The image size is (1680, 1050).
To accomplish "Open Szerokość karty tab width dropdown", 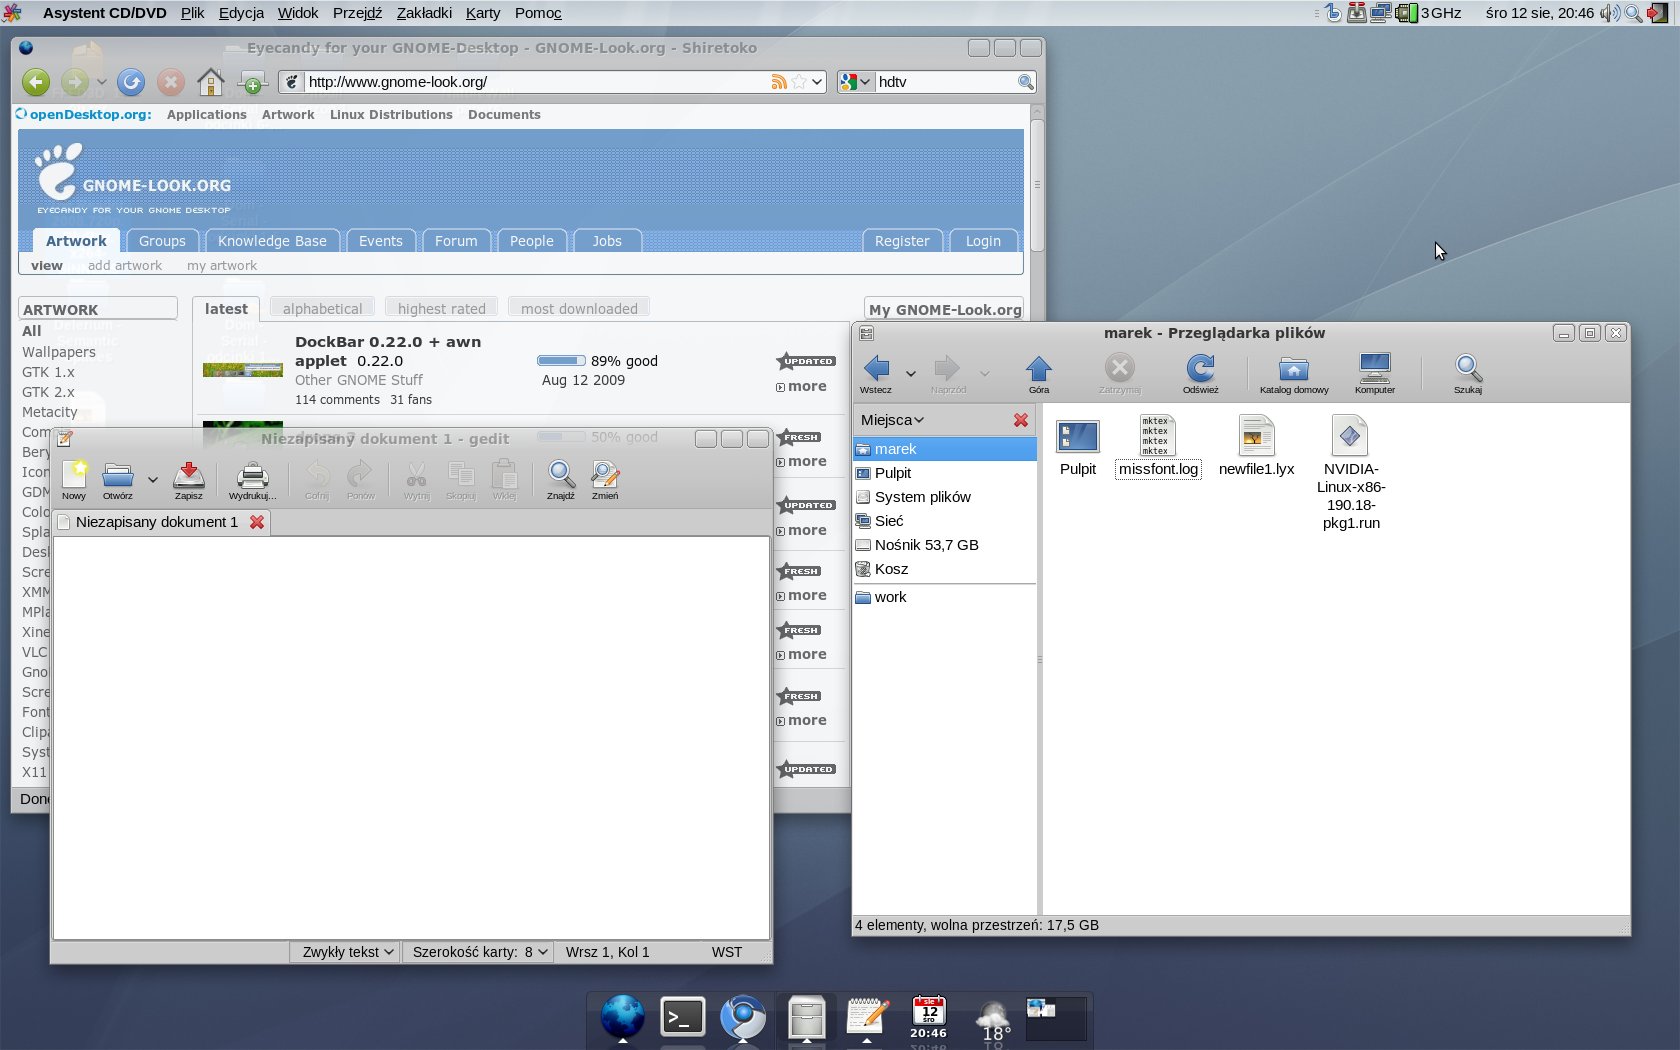I will (479, 952).
